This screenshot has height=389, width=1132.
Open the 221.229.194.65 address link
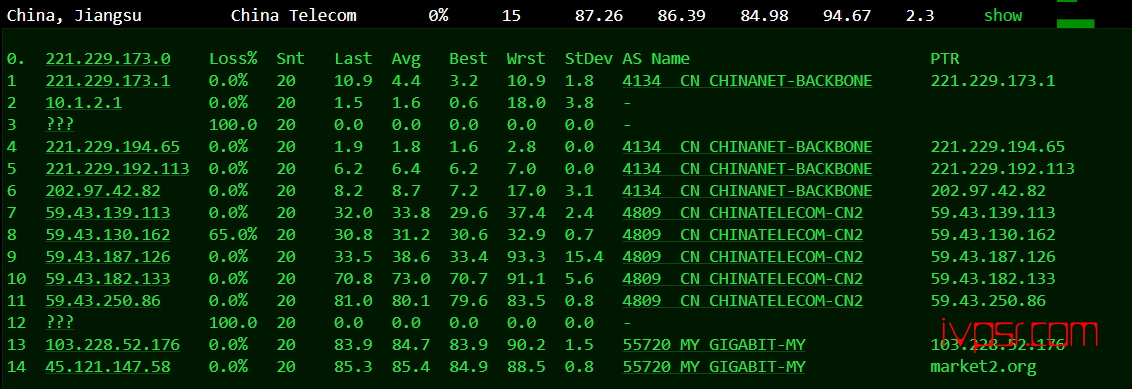click(x=113, y=147)
